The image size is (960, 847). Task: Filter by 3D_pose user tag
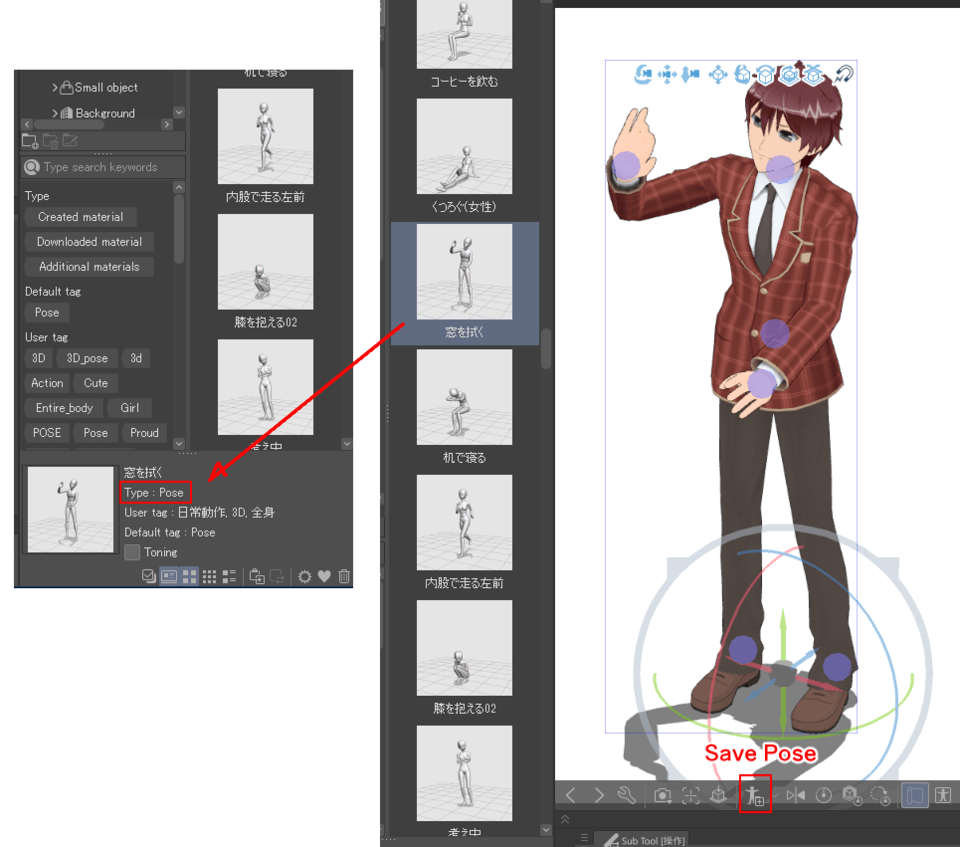tap(87, 358)
